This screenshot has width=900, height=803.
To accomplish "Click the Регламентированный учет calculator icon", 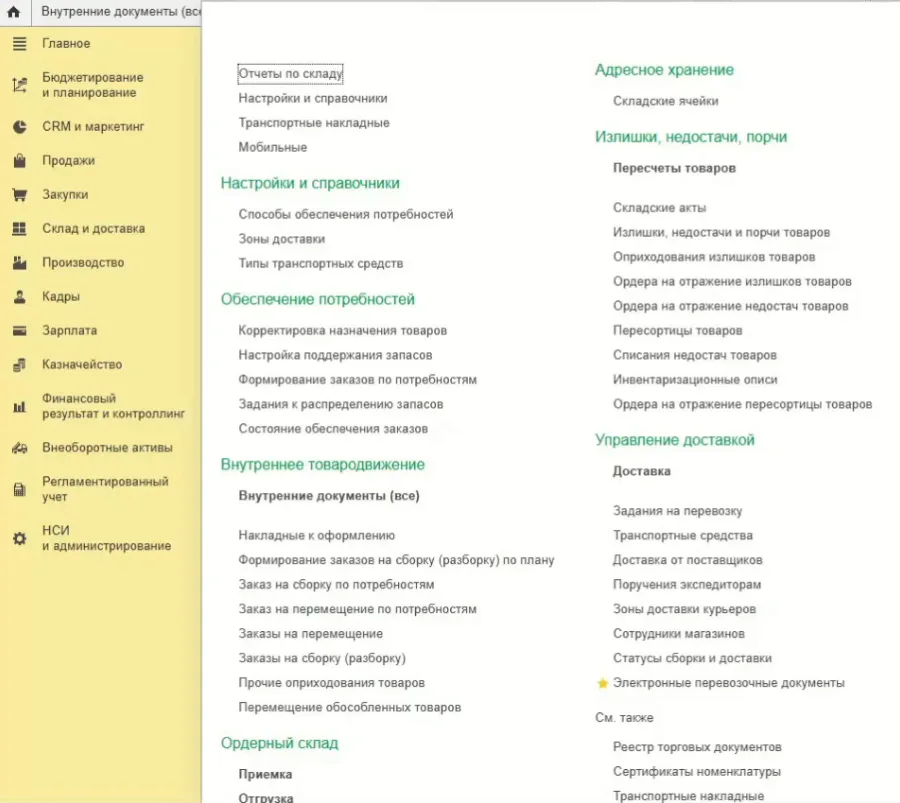I will tap(20, 490).
